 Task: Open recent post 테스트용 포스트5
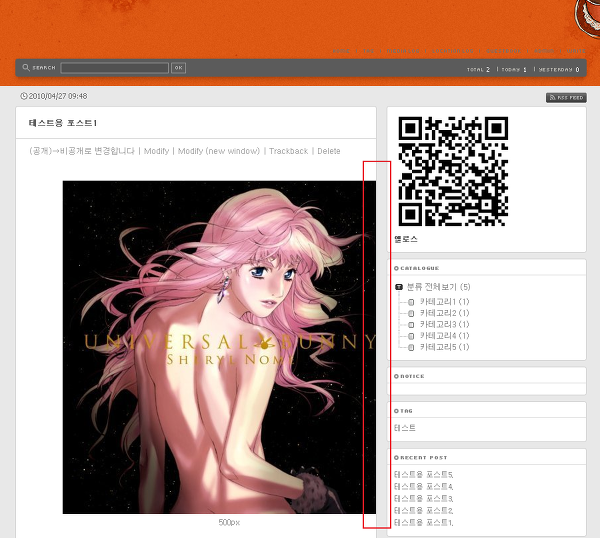coord(424,475)
